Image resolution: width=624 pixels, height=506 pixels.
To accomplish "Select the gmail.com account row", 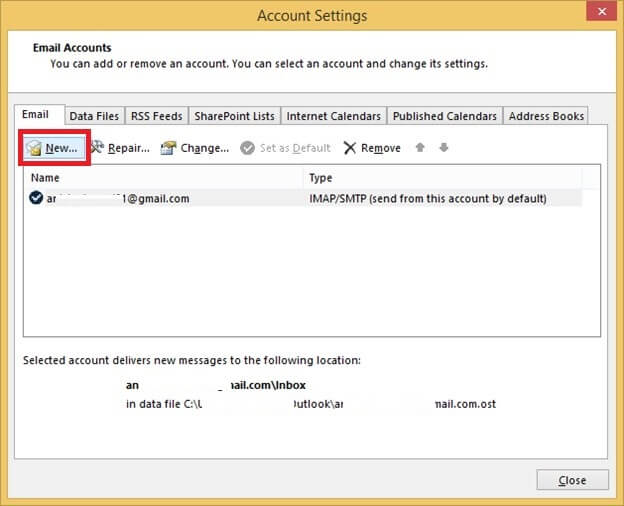I will click(x=300, y=198).
